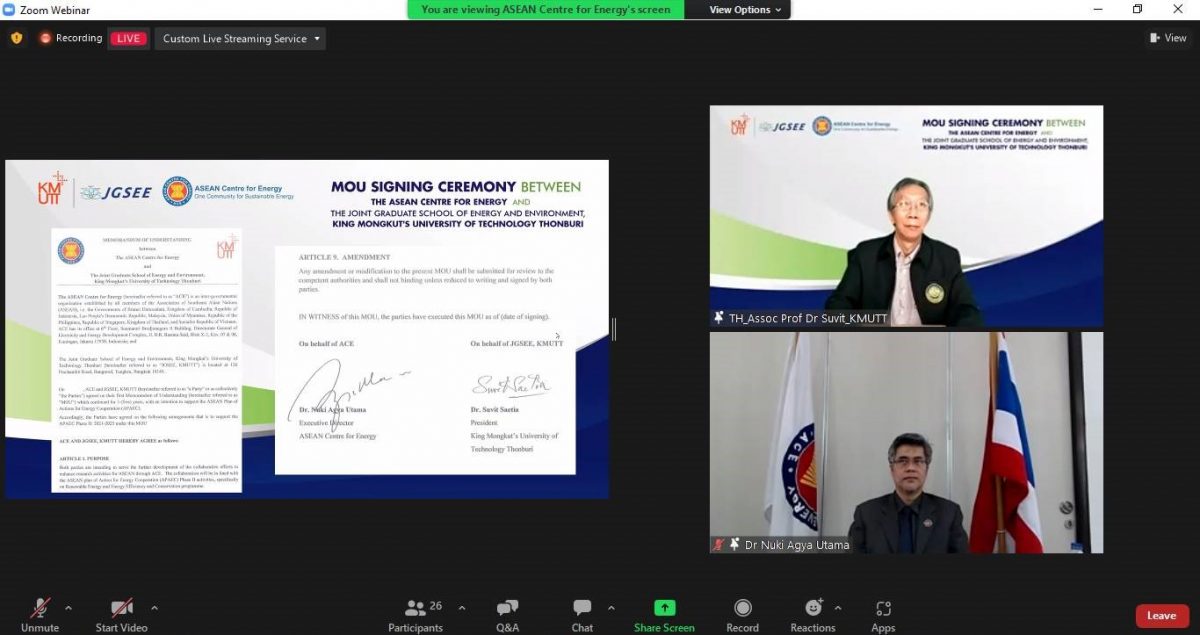The image size is (1200, 635).
Task: Change layout with the View button
Action: pos(1167,38)
